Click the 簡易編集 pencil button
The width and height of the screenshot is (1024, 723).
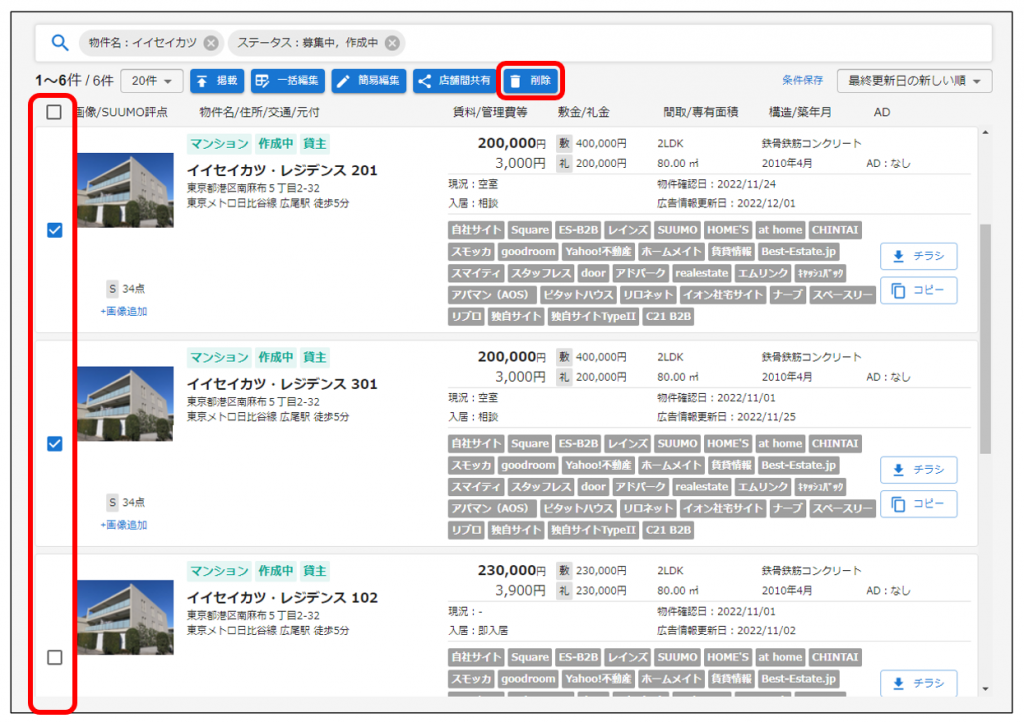(369, 81)
